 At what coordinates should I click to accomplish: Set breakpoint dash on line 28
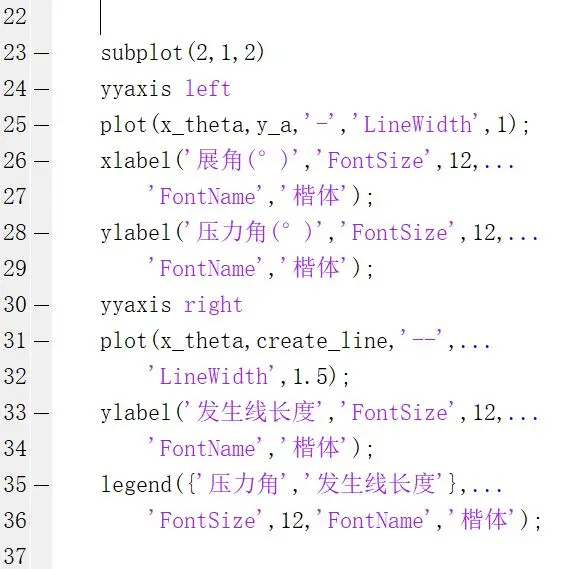pos(42,233)
